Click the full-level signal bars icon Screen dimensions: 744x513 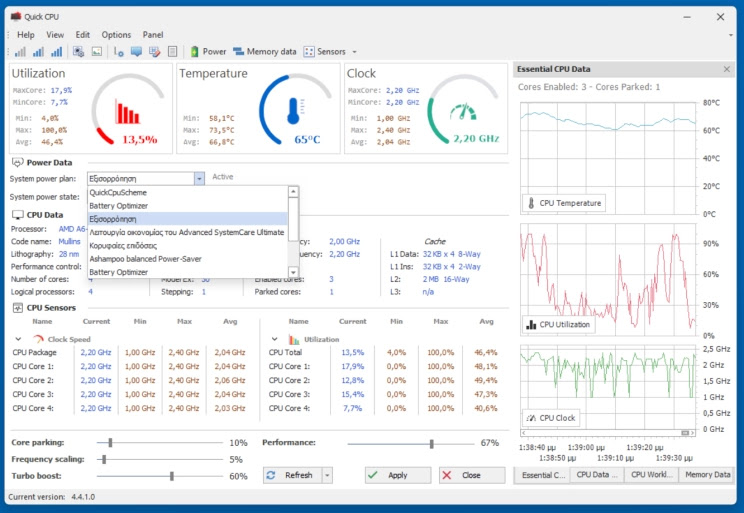tap(56, 52)
